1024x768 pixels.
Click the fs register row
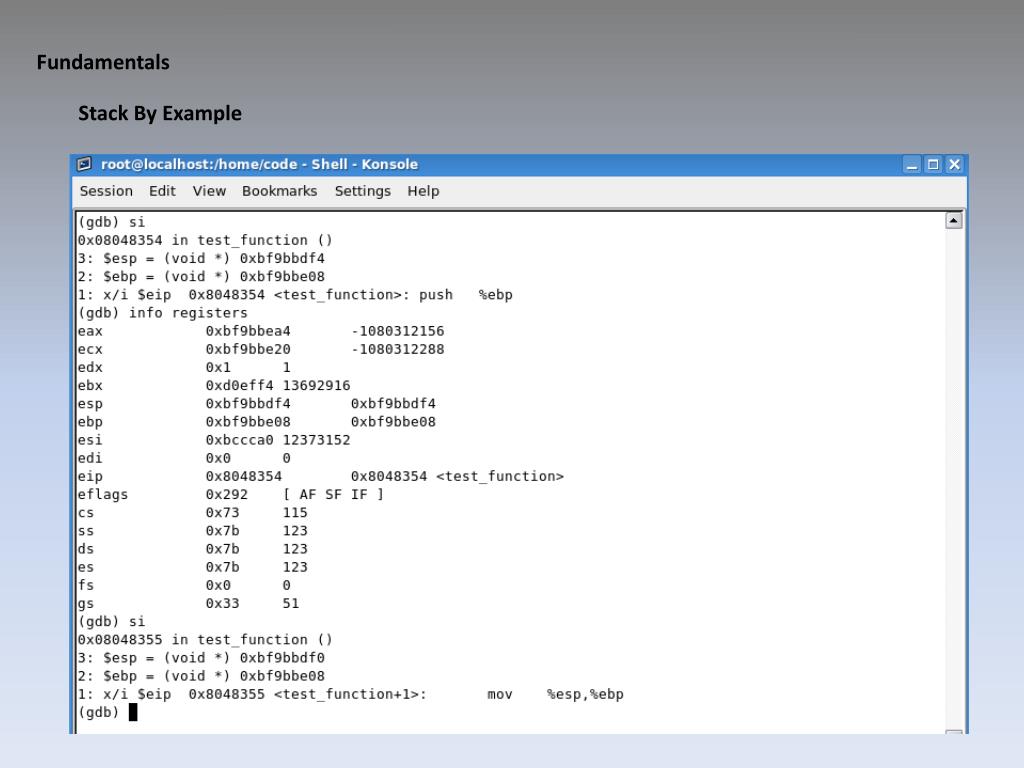click(x=184, y=586)
